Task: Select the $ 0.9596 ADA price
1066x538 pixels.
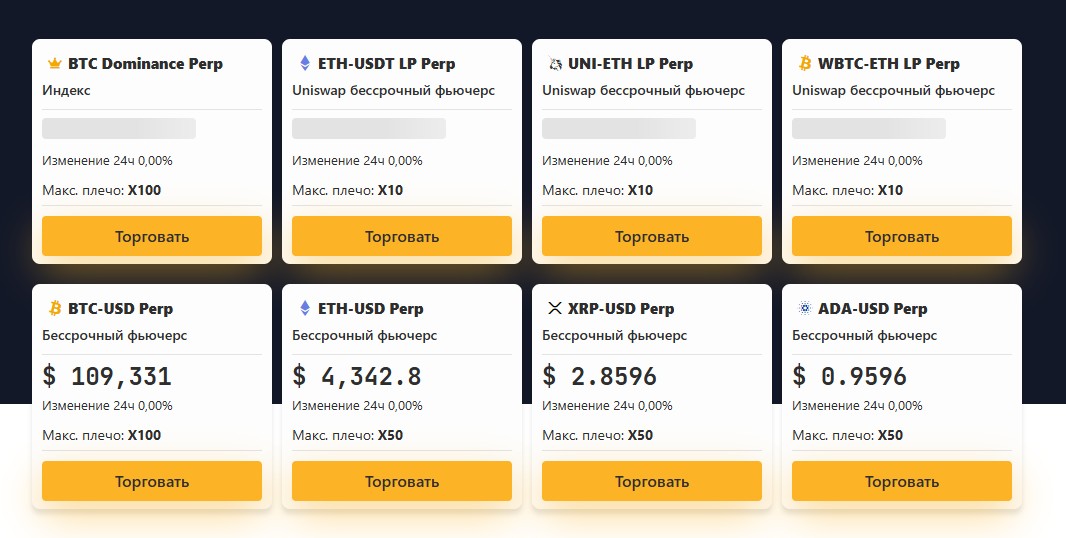Action: (x=850, y=376)
